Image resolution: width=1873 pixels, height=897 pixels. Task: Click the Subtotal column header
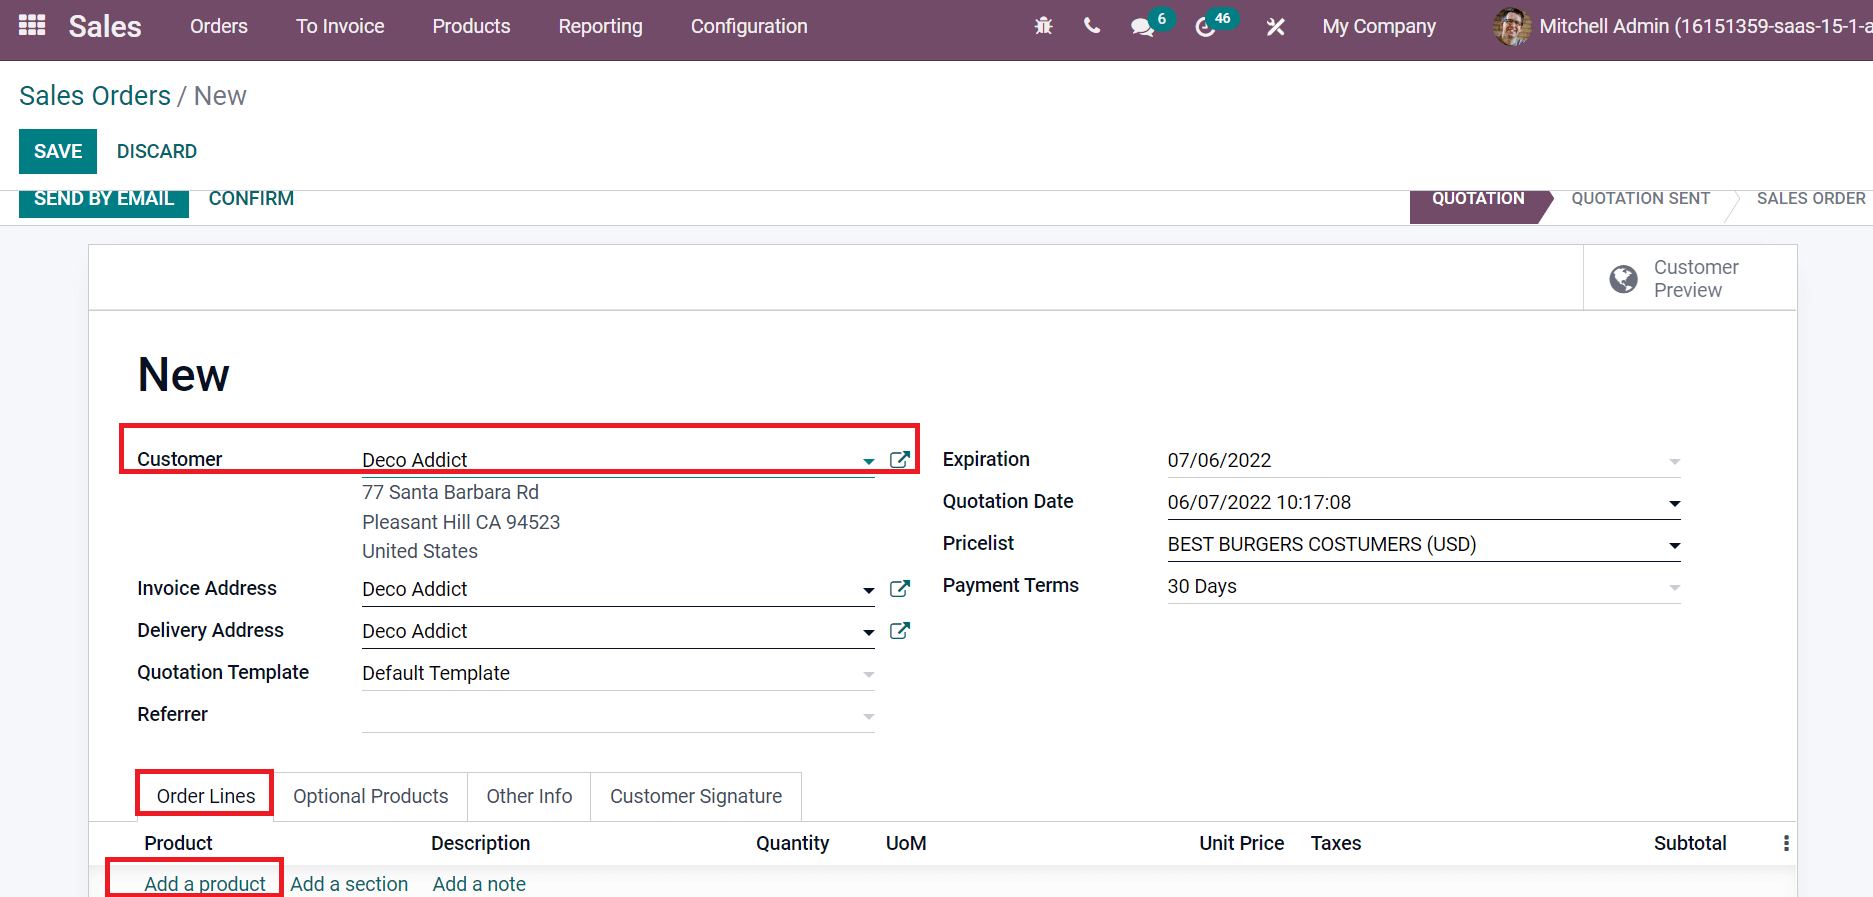pyautogui.click(x=1690, y=843)
